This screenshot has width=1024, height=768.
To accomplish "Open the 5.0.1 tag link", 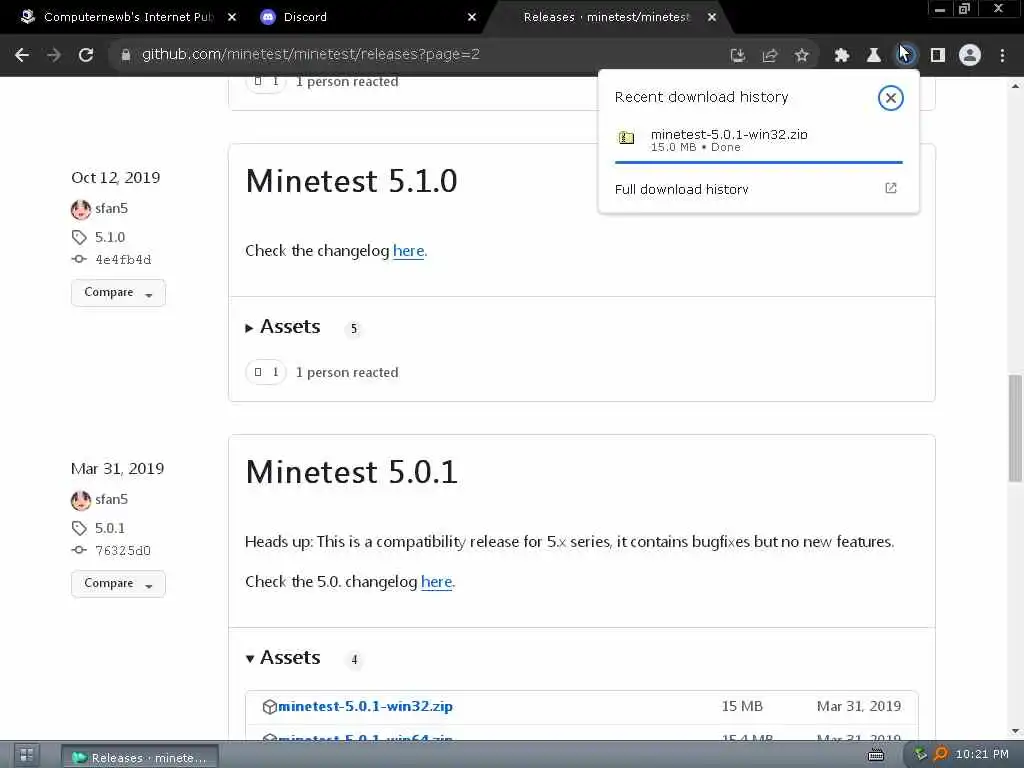I will click(110, 528).
